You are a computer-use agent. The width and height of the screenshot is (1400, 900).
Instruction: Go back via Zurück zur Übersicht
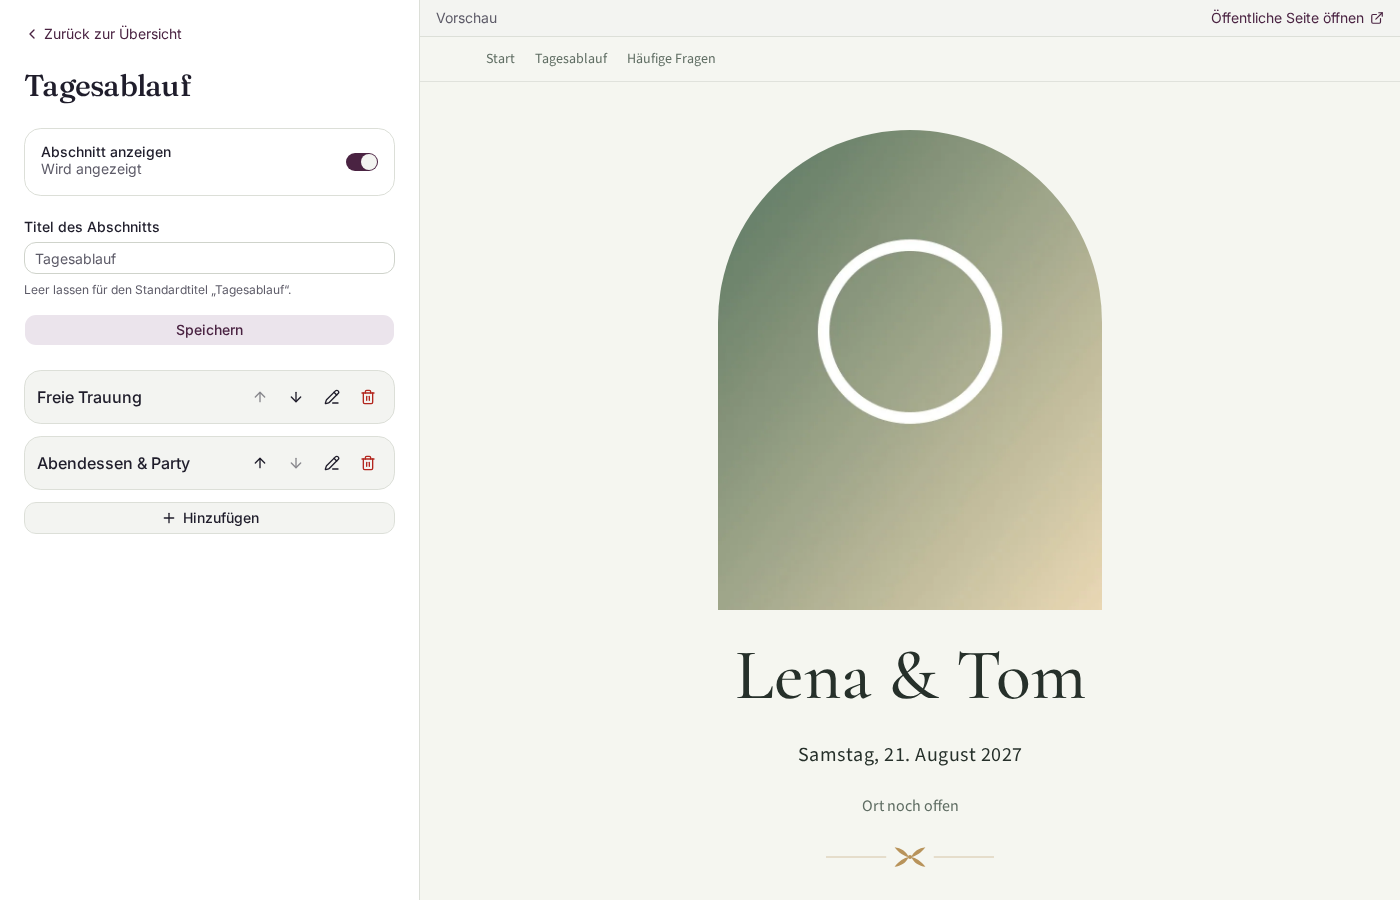pos(104,34)
